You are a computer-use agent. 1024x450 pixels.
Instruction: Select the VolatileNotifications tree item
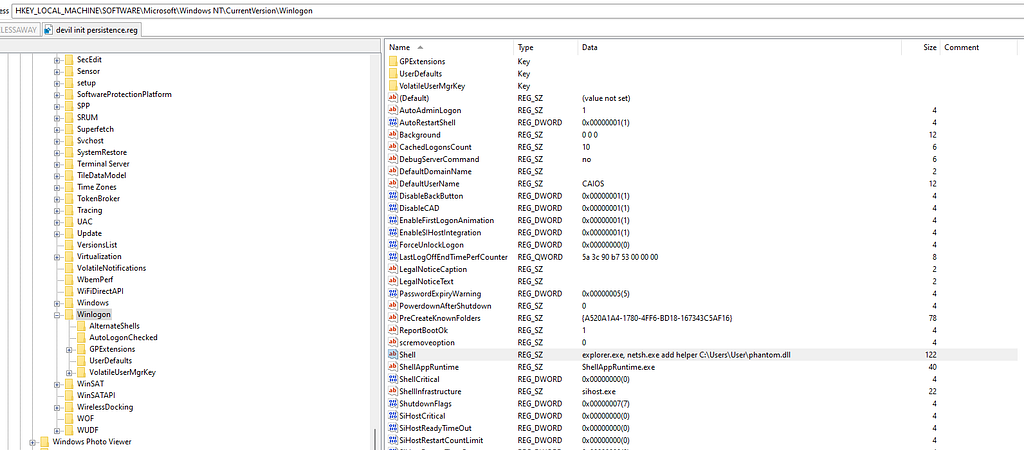[112, 268]
